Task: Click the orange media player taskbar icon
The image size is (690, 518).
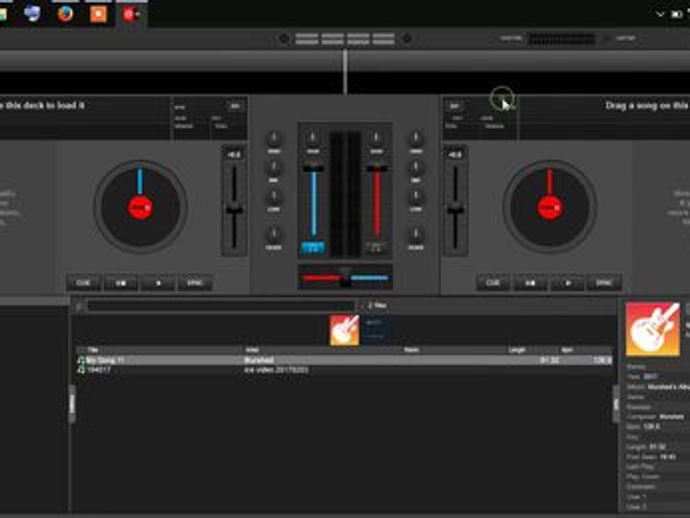Action: tap(98, 14)
